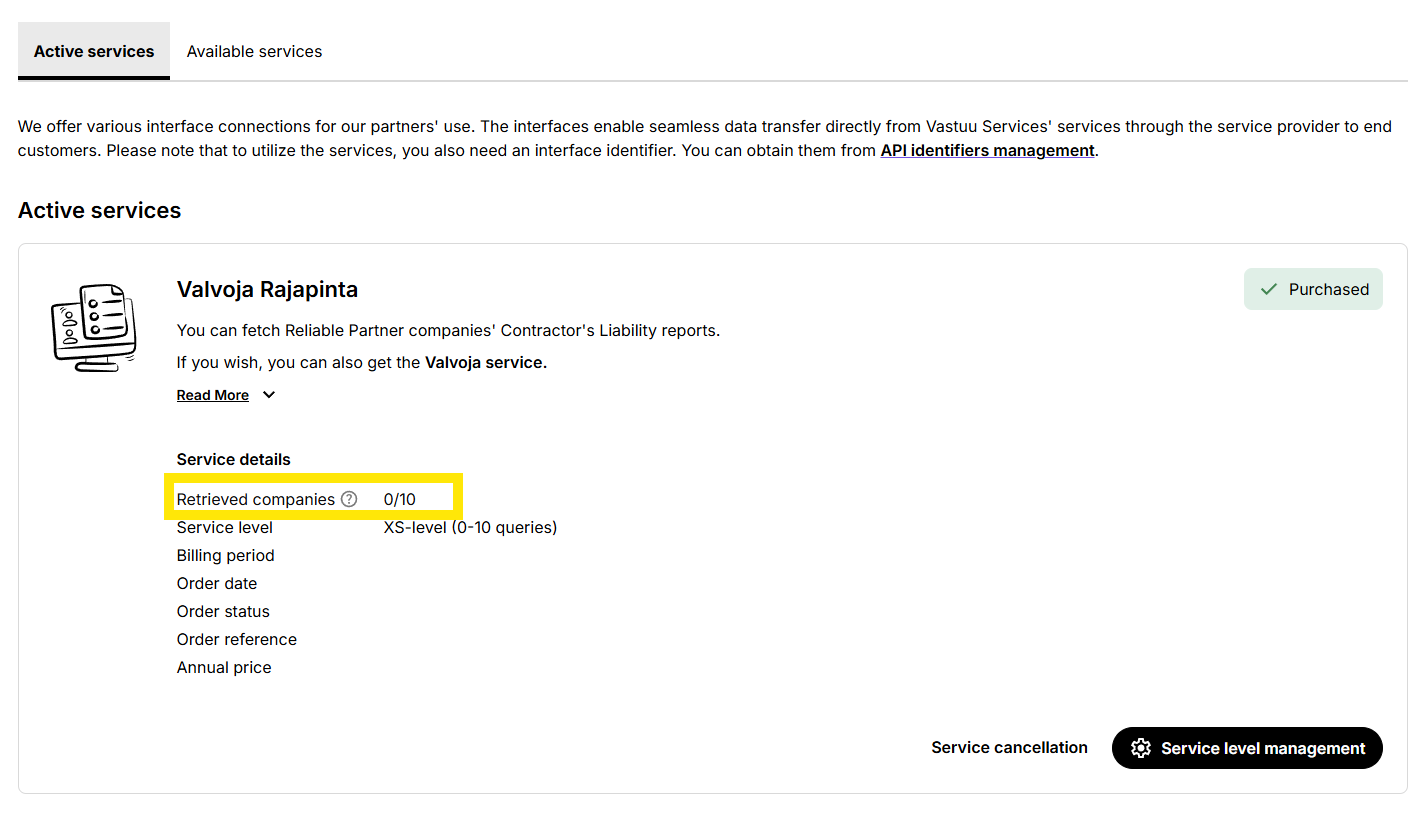The width and height of the screenshot is (1425, 818).
Task: Click the Annual price label
Action: [x=224, y=667]
